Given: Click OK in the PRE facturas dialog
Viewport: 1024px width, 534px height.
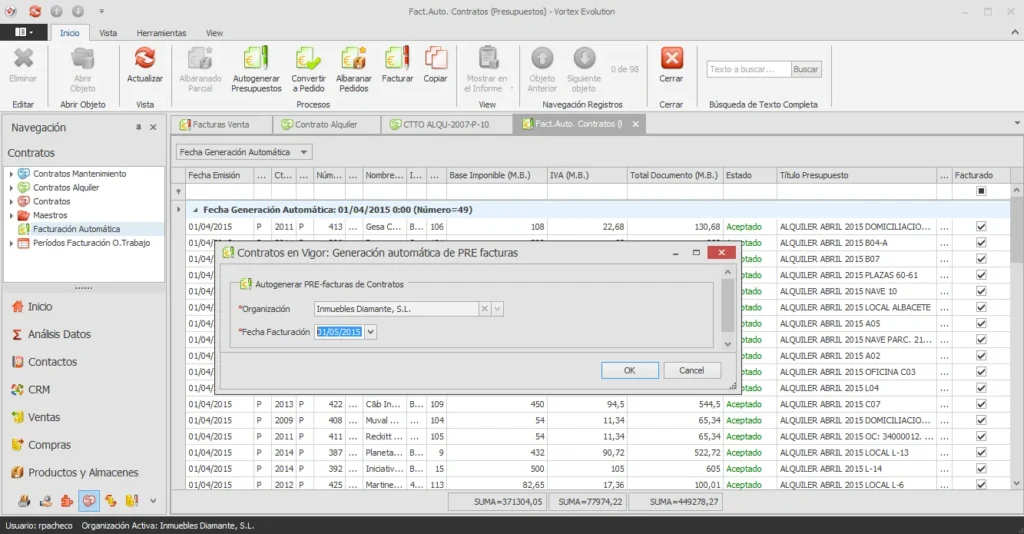Looking at the screenshot, I should click(630, 370).
